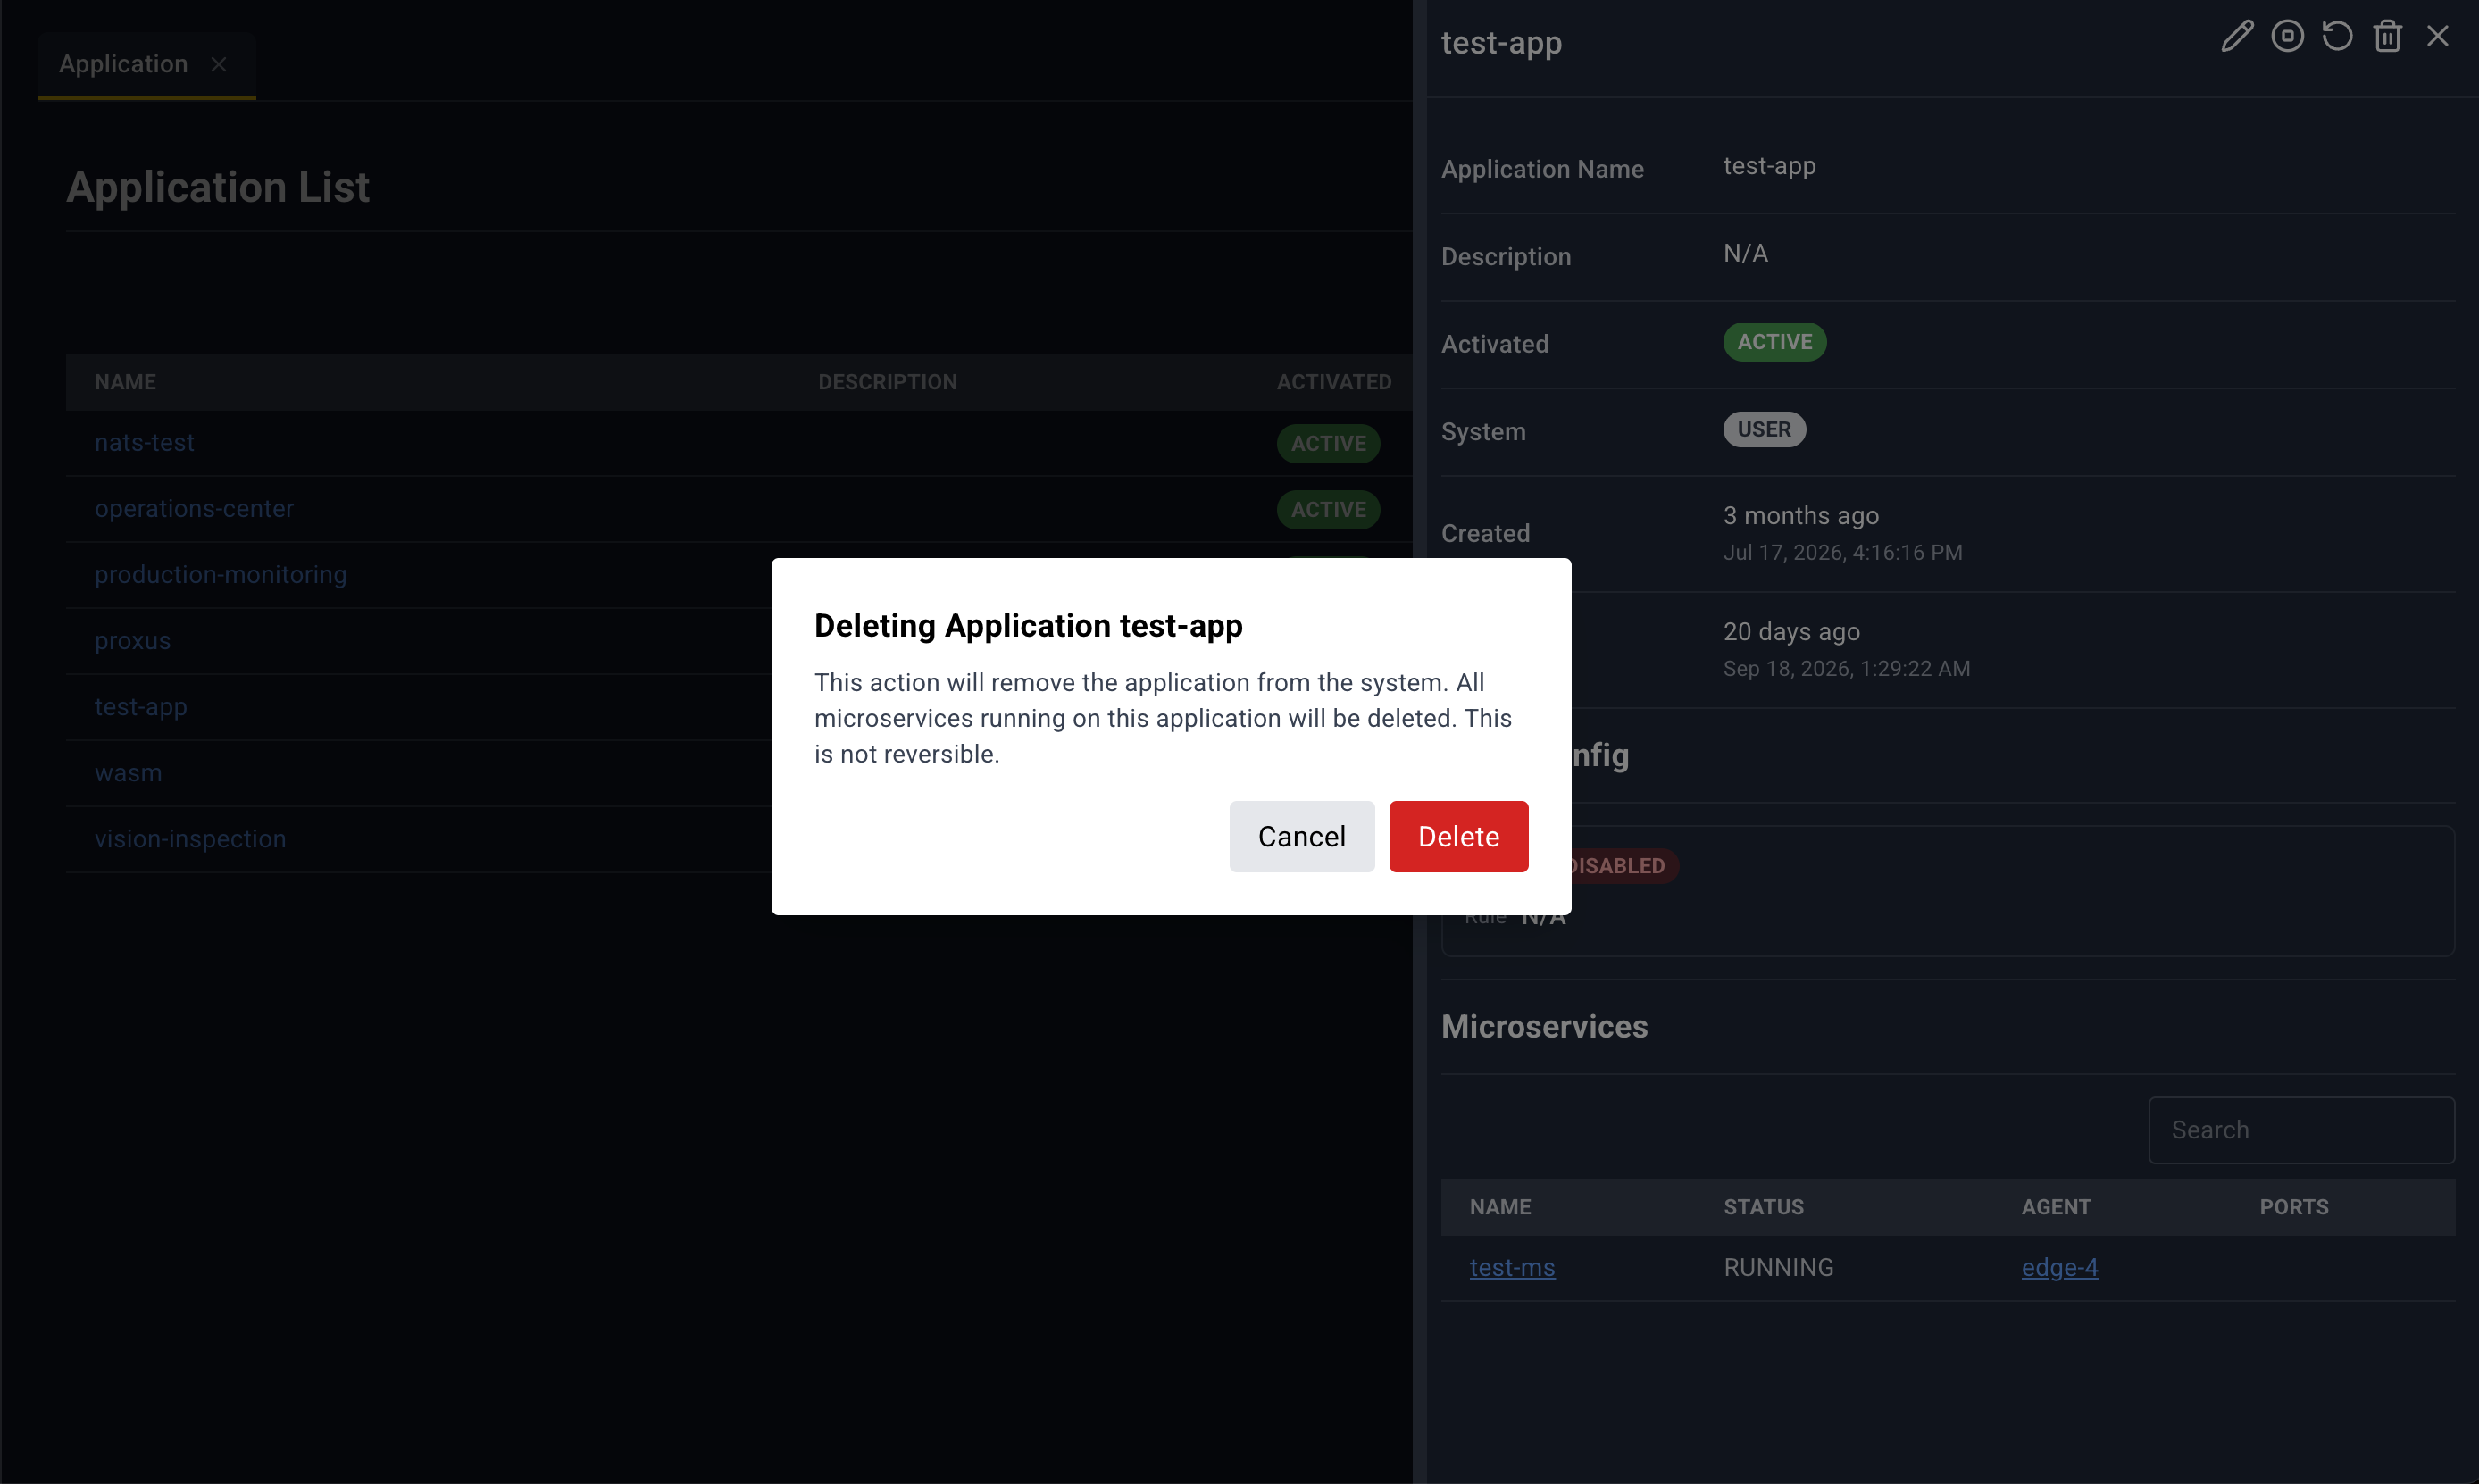This screenshot has height=1484, width=2479.
Task: Click the RUNNING status of test-ms
Action: tap(1778, 1267)
